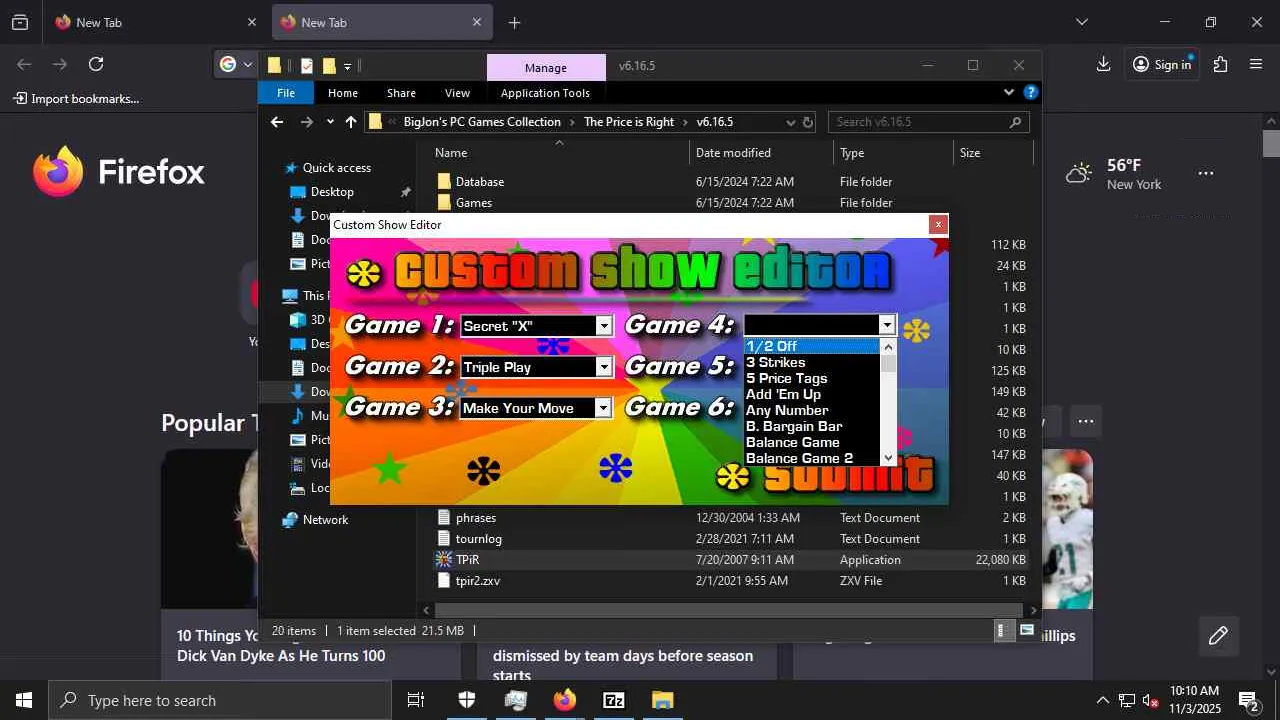Viewport: 1280px width, 720px height.
Task: Select the TPiR application file
Action: tap(732, 560)
